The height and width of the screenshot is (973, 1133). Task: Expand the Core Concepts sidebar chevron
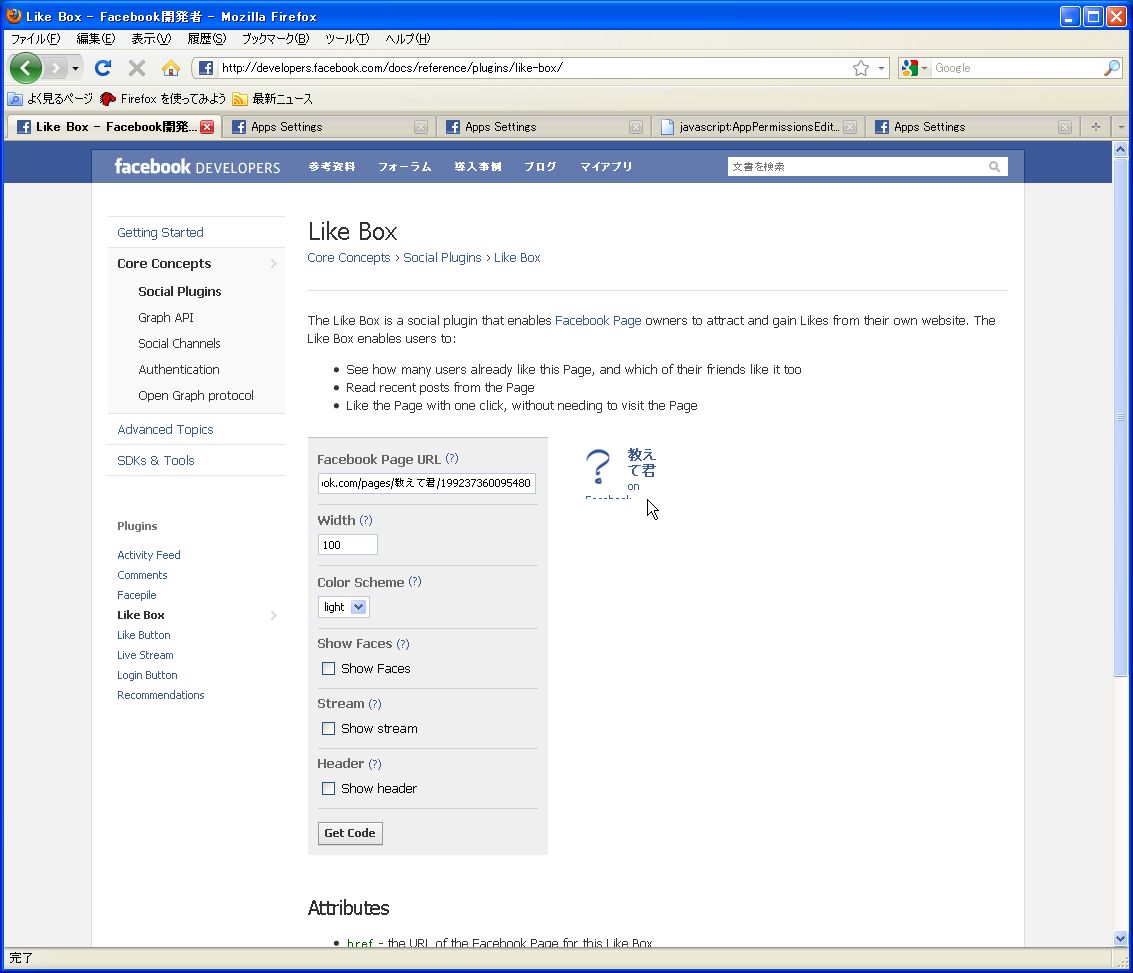click(x=273, y=264)
